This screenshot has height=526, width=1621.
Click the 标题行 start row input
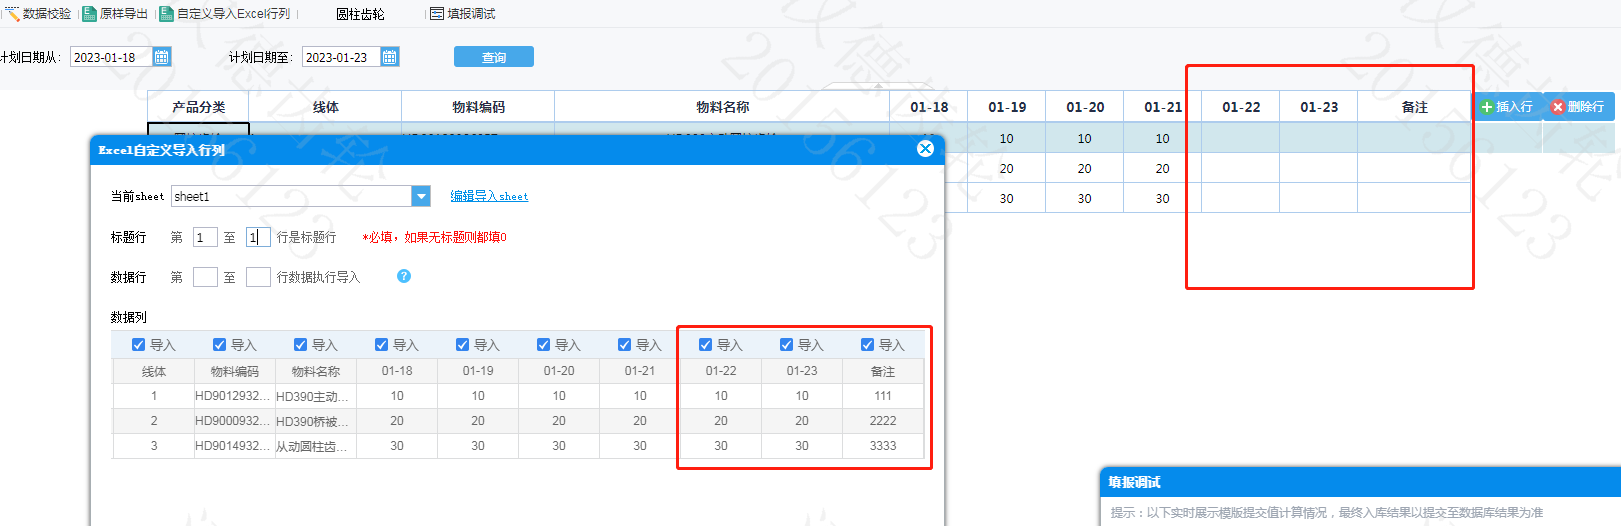205,237
